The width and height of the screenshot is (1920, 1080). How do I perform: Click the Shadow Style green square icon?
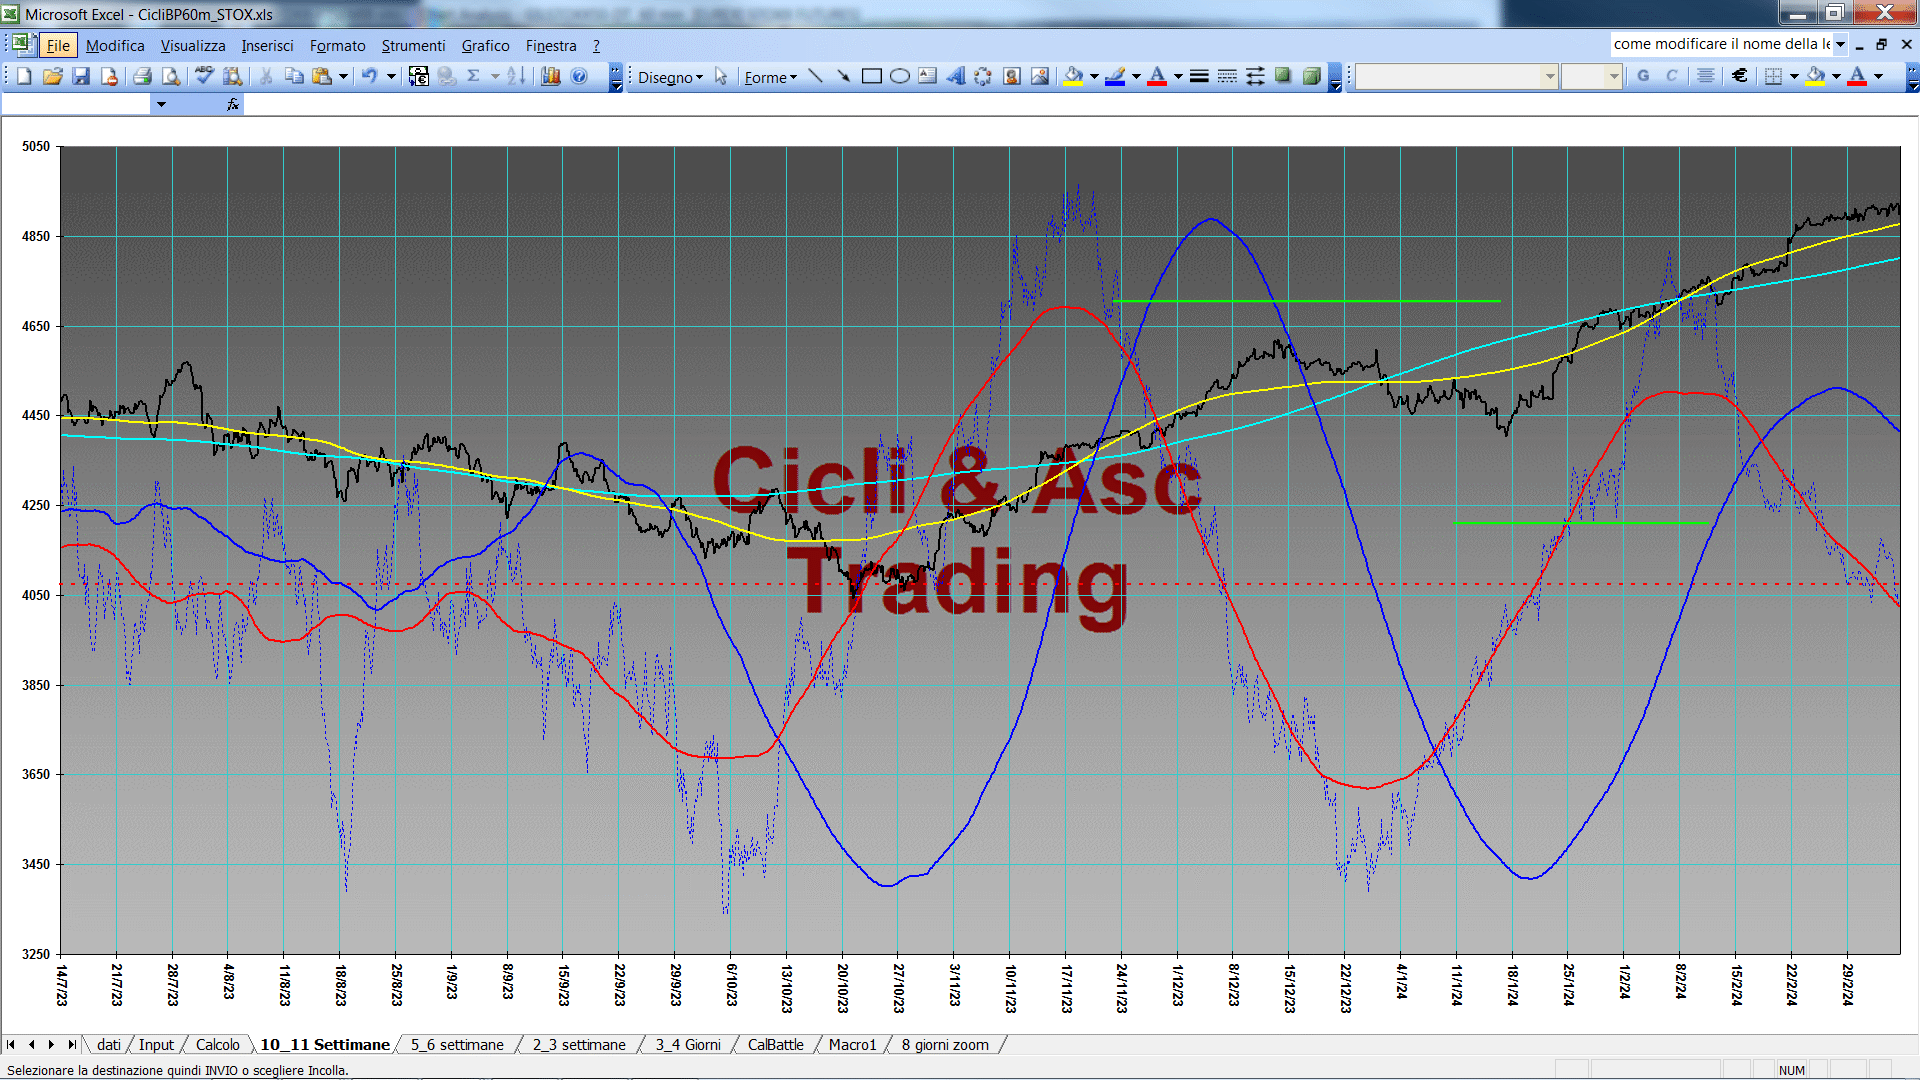[x=1283, y=76]
